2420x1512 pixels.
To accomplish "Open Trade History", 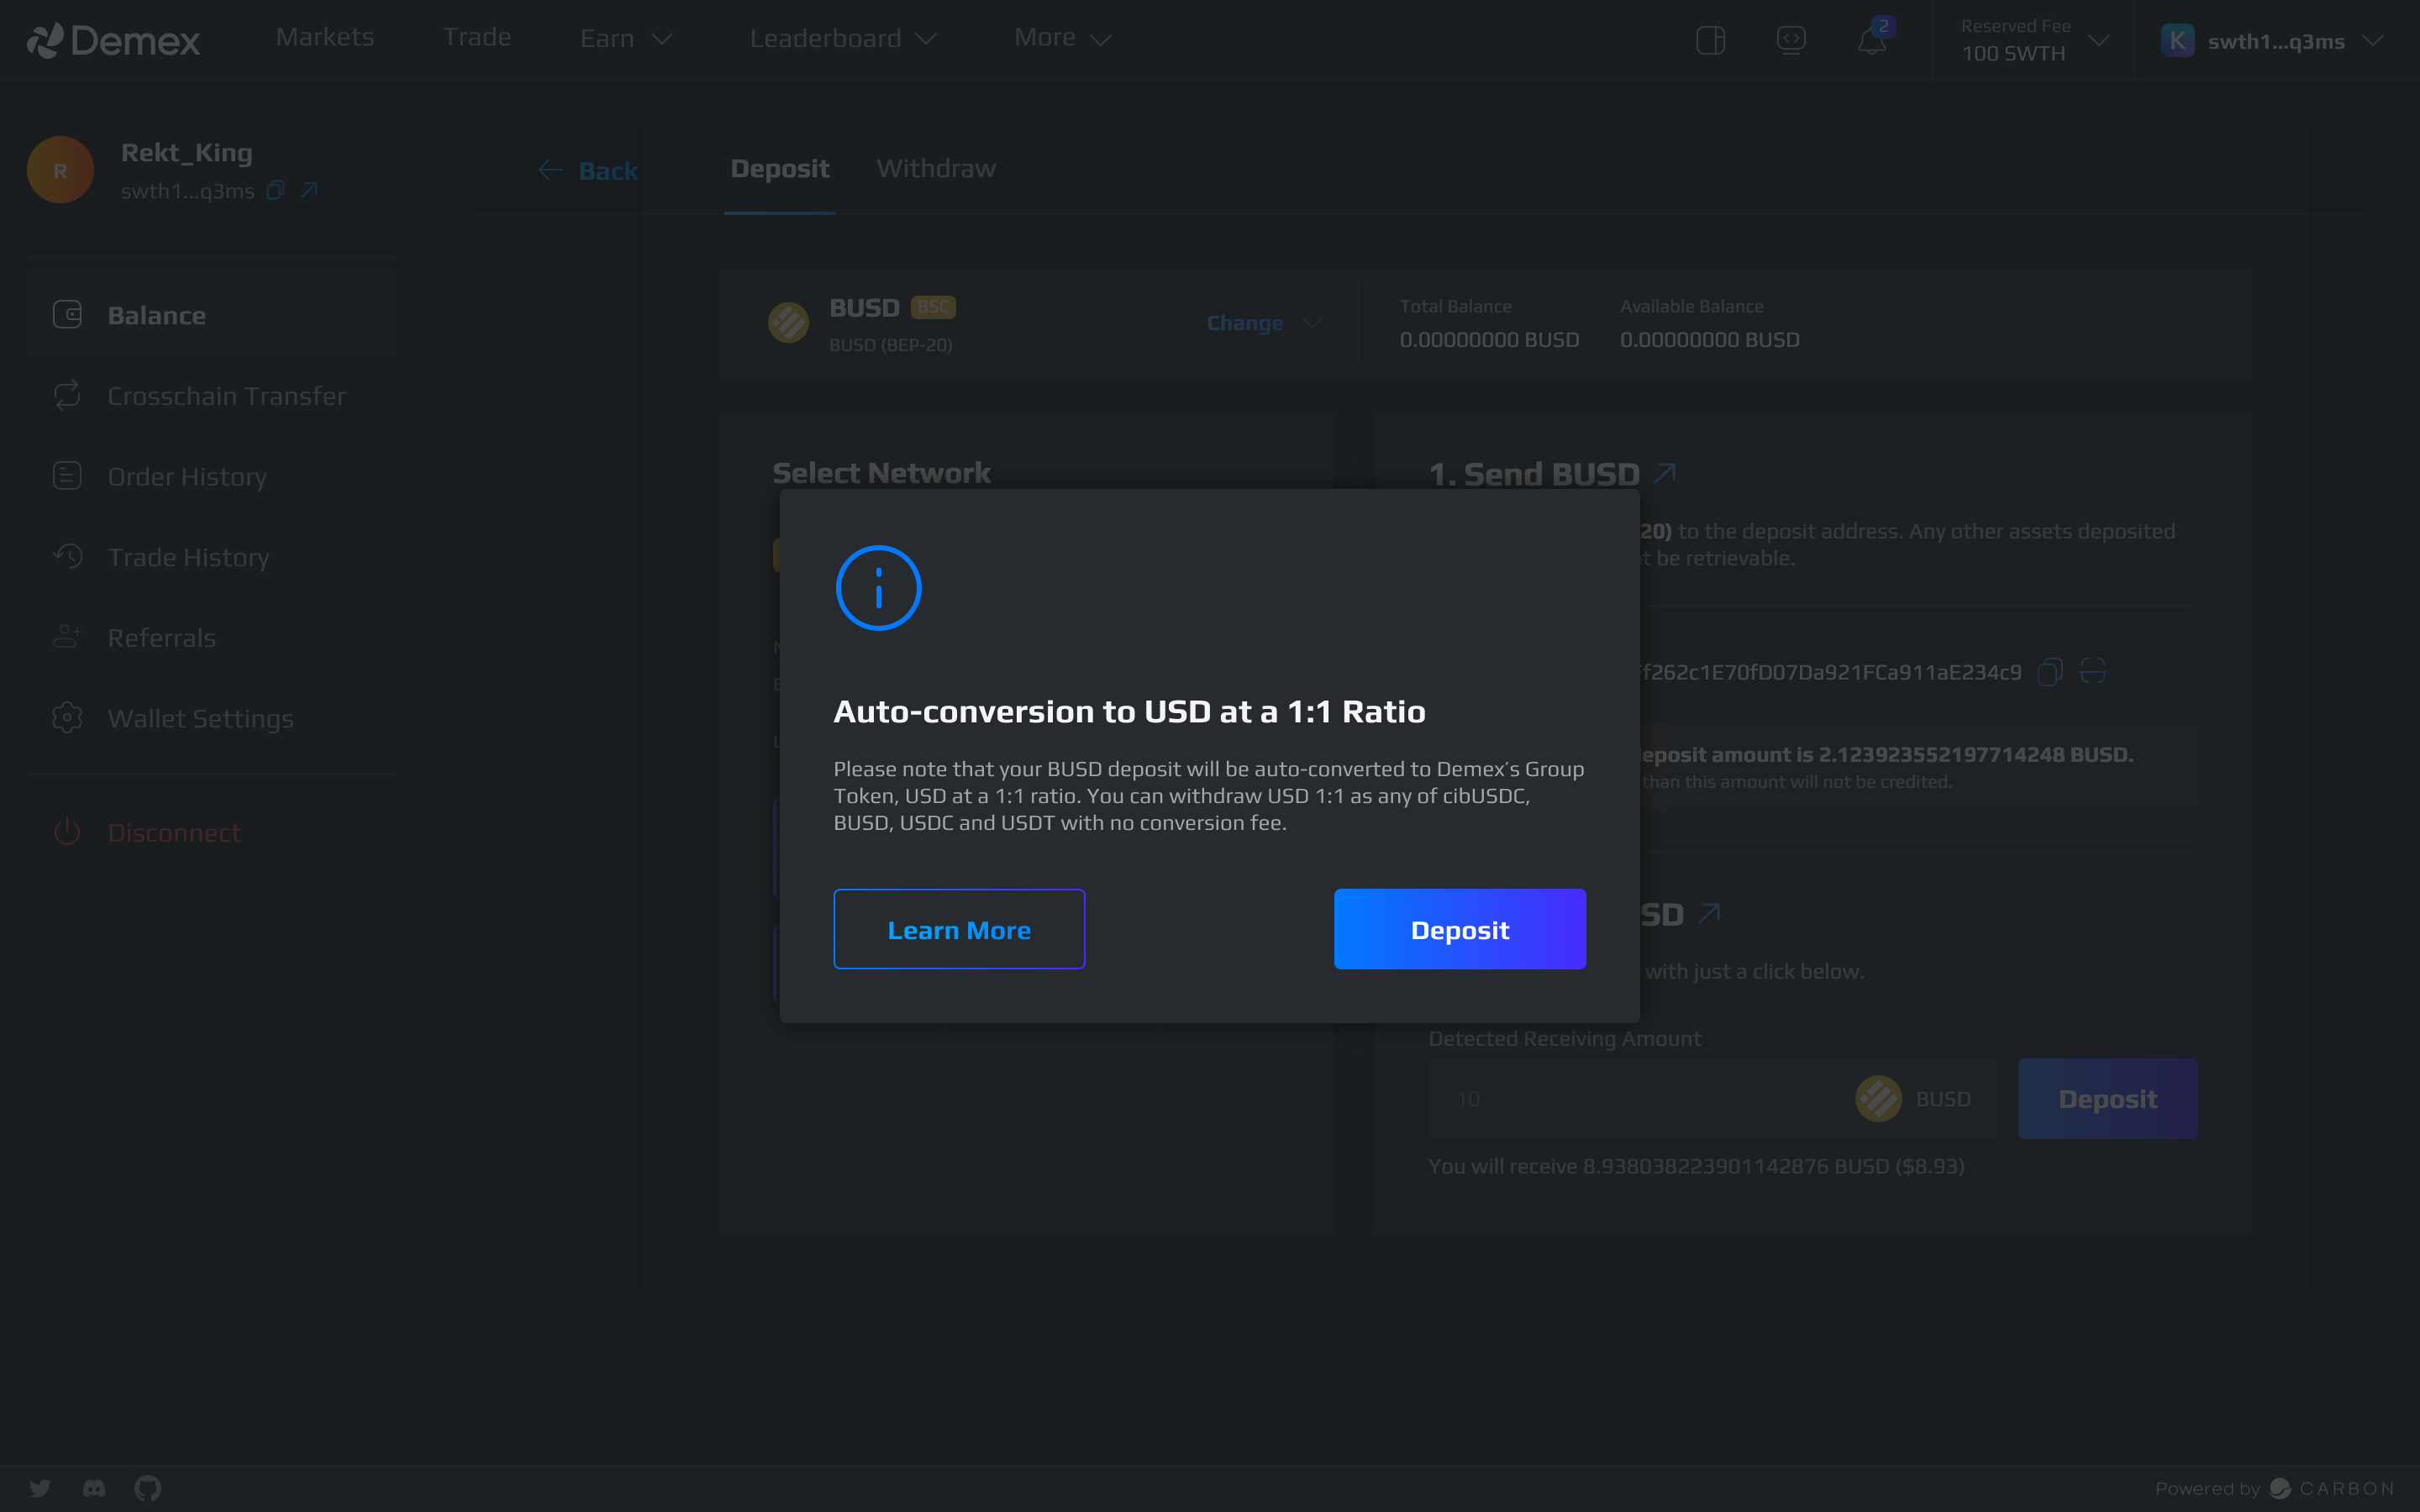I will [212, 557].
